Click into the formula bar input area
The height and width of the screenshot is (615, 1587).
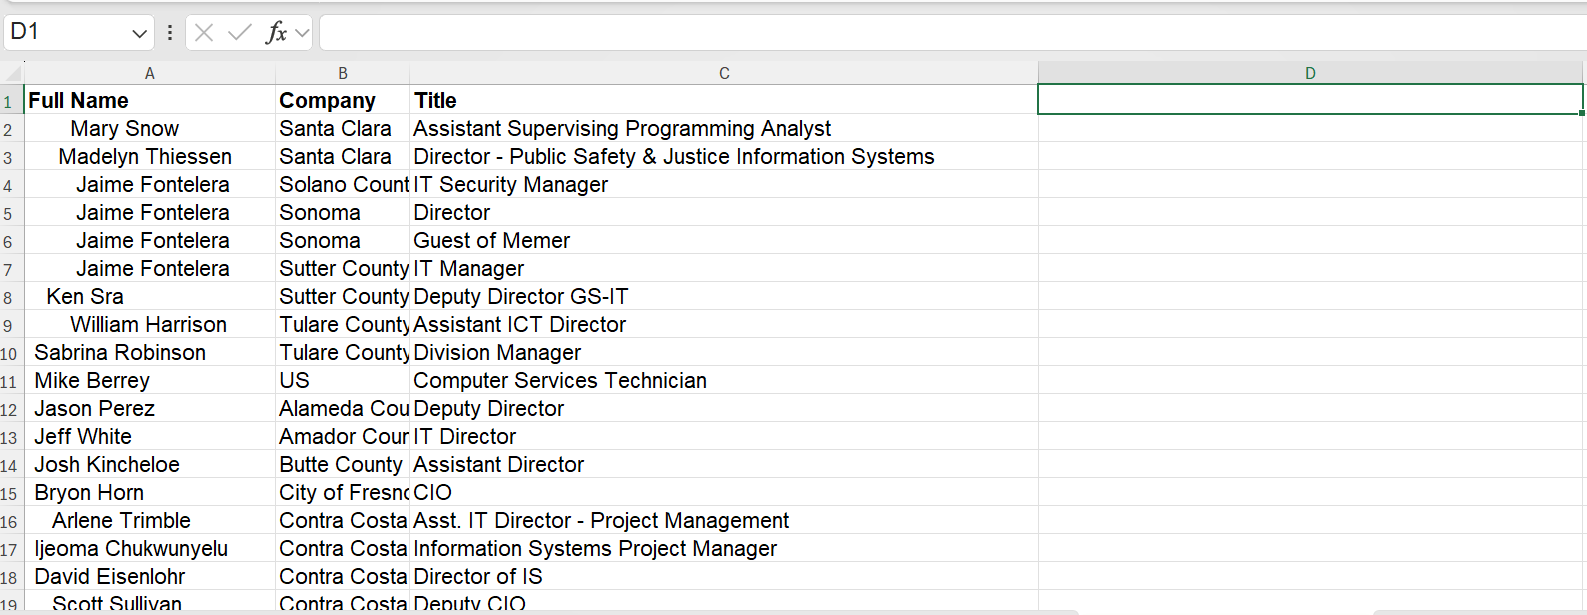(x=900, y=33)
